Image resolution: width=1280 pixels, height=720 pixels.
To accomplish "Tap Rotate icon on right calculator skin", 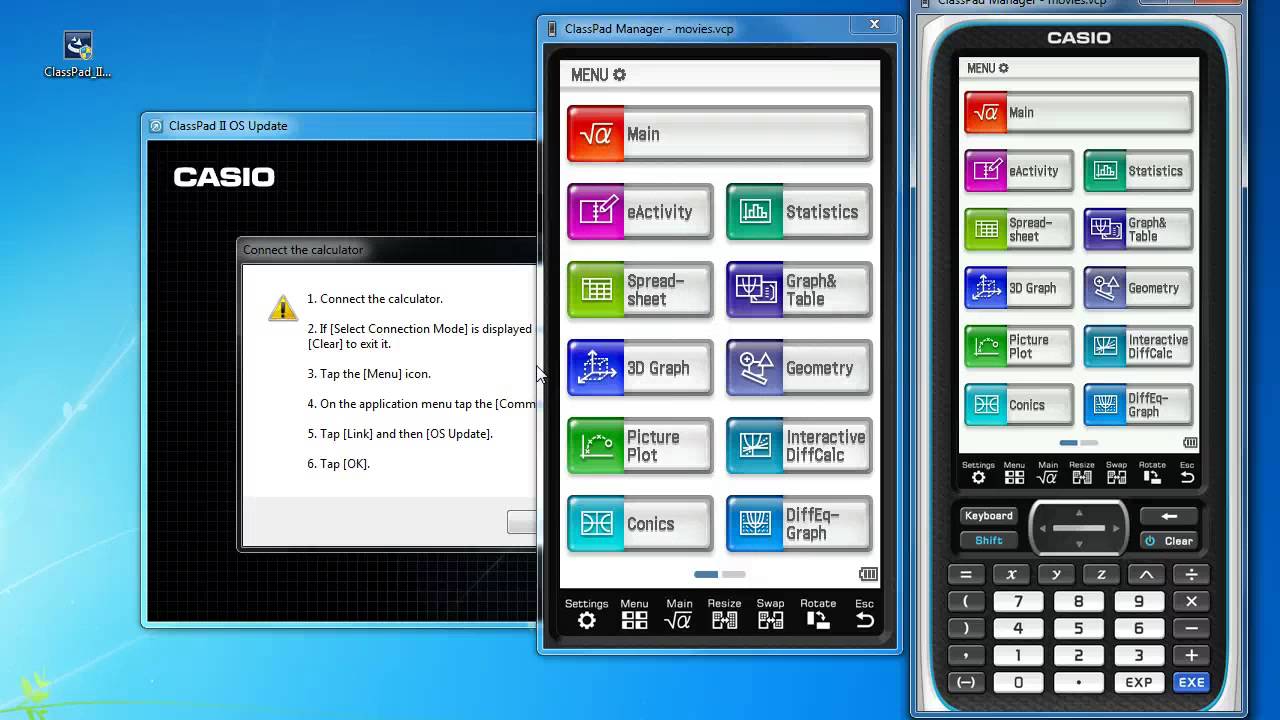I will 1152,473.
